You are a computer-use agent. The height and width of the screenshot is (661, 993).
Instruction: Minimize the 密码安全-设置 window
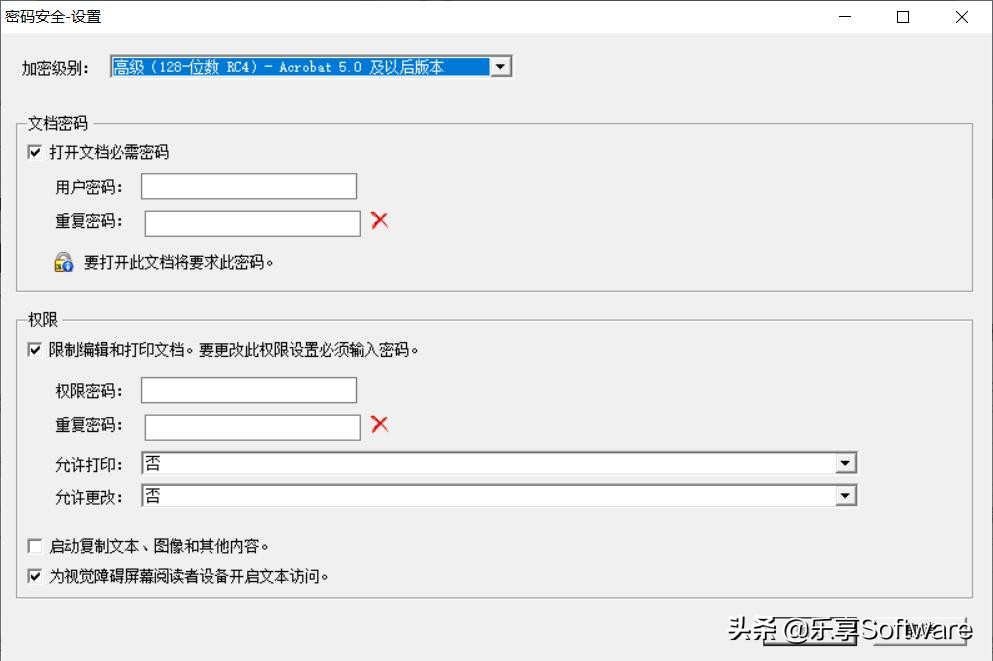(845, 17)
